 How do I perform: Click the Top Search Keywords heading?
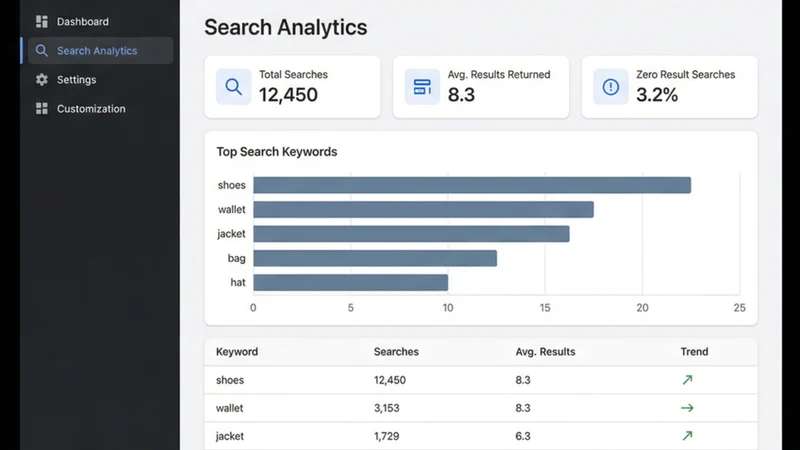pos(277,152)
